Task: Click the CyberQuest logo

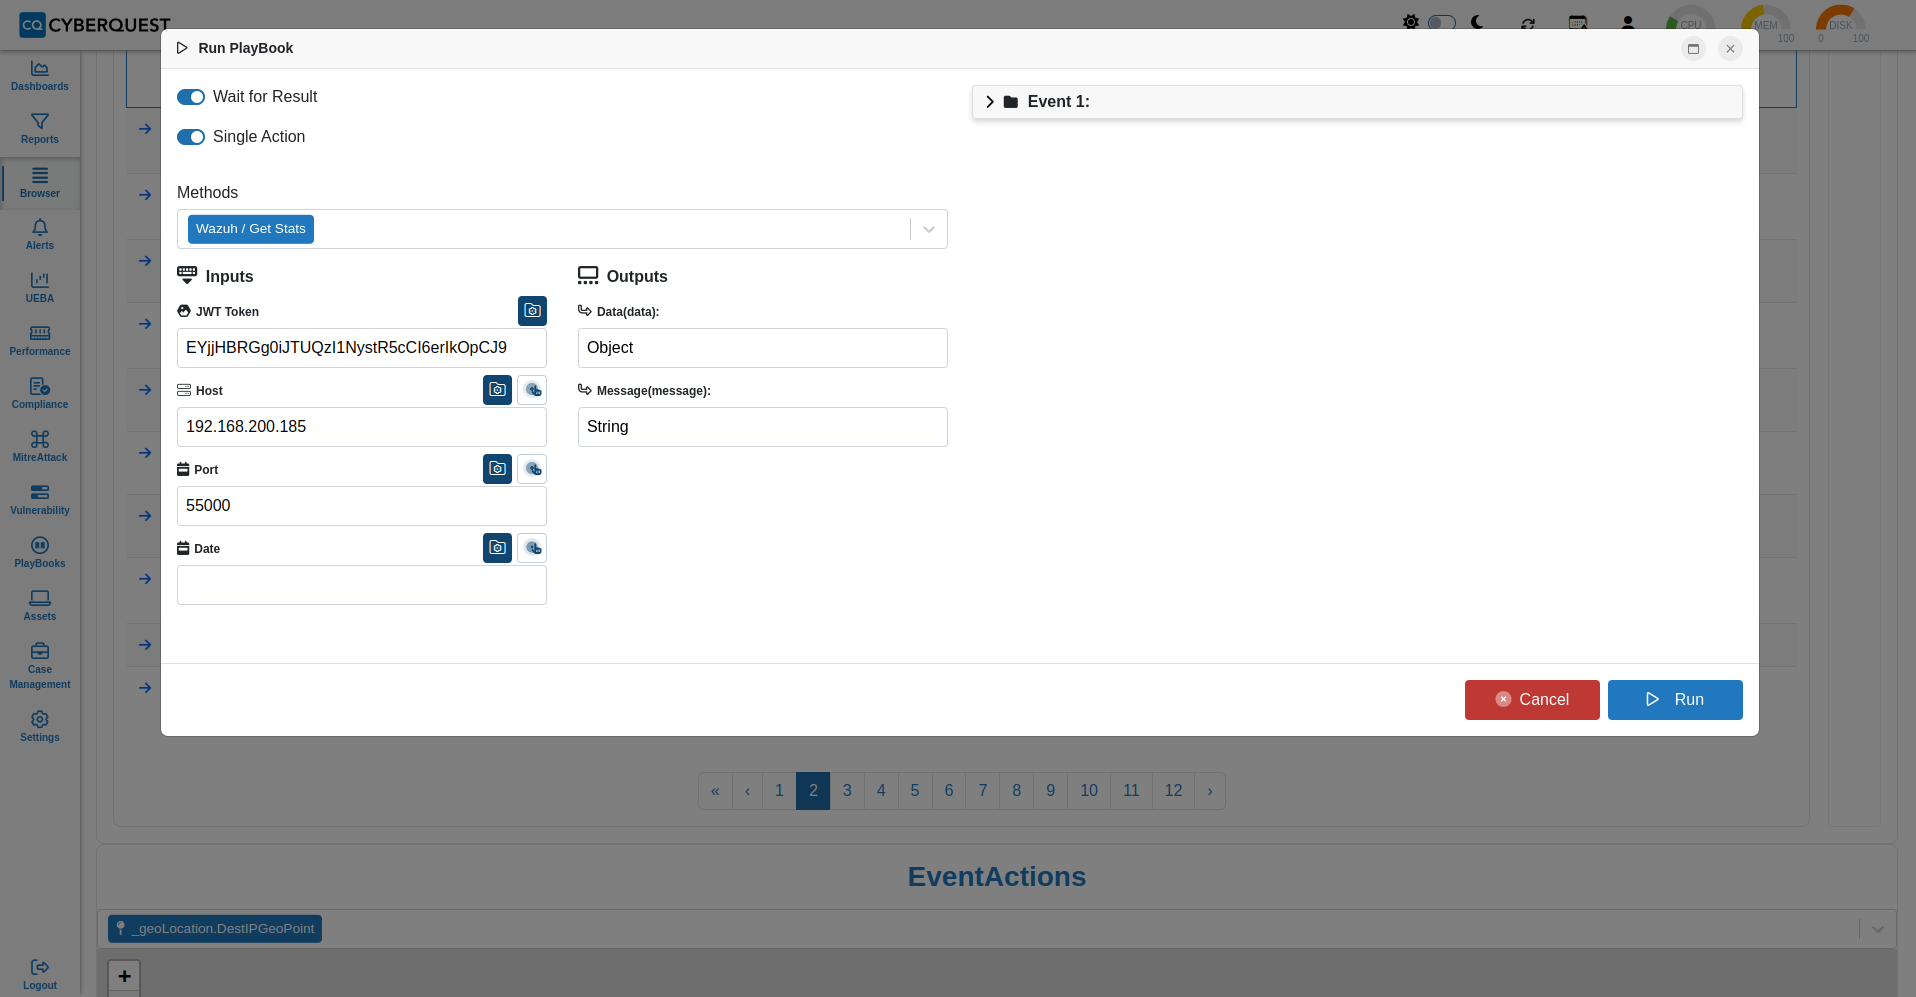Action: [95, 24]
